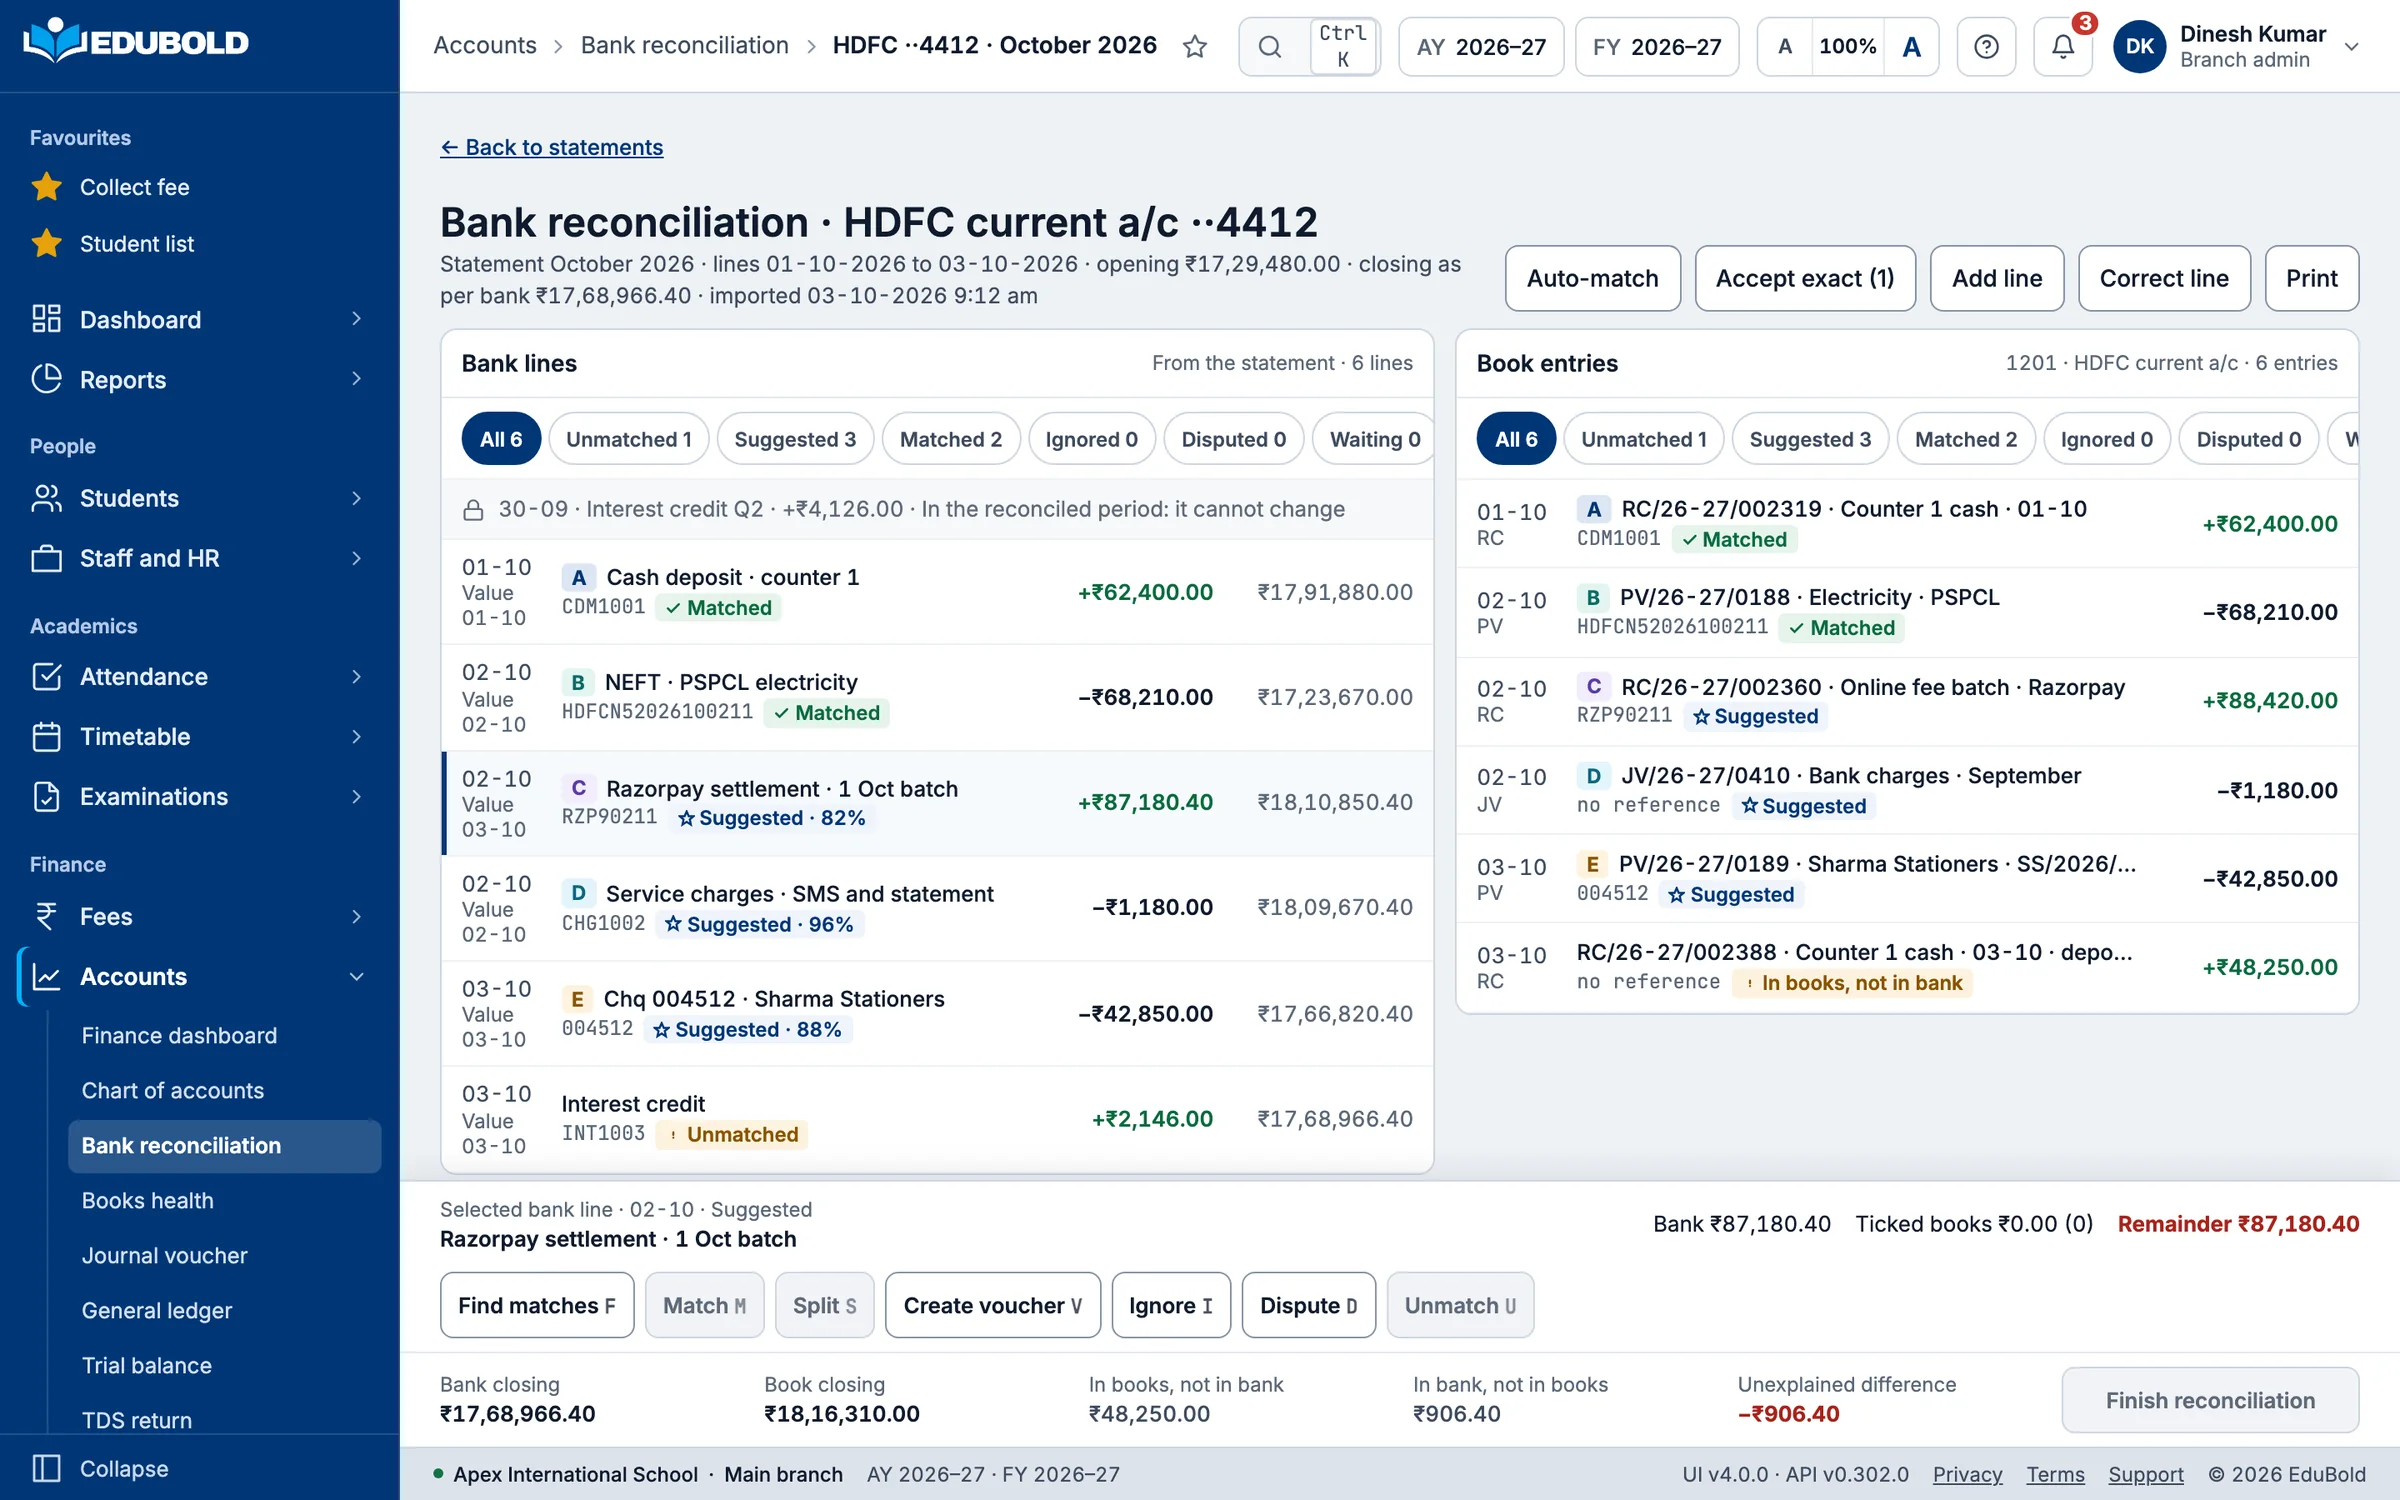Image resolution: width=2400 pixels, height=1500 pixels.
Task: Click the Examinations document icon
Action: coord(46,797)
